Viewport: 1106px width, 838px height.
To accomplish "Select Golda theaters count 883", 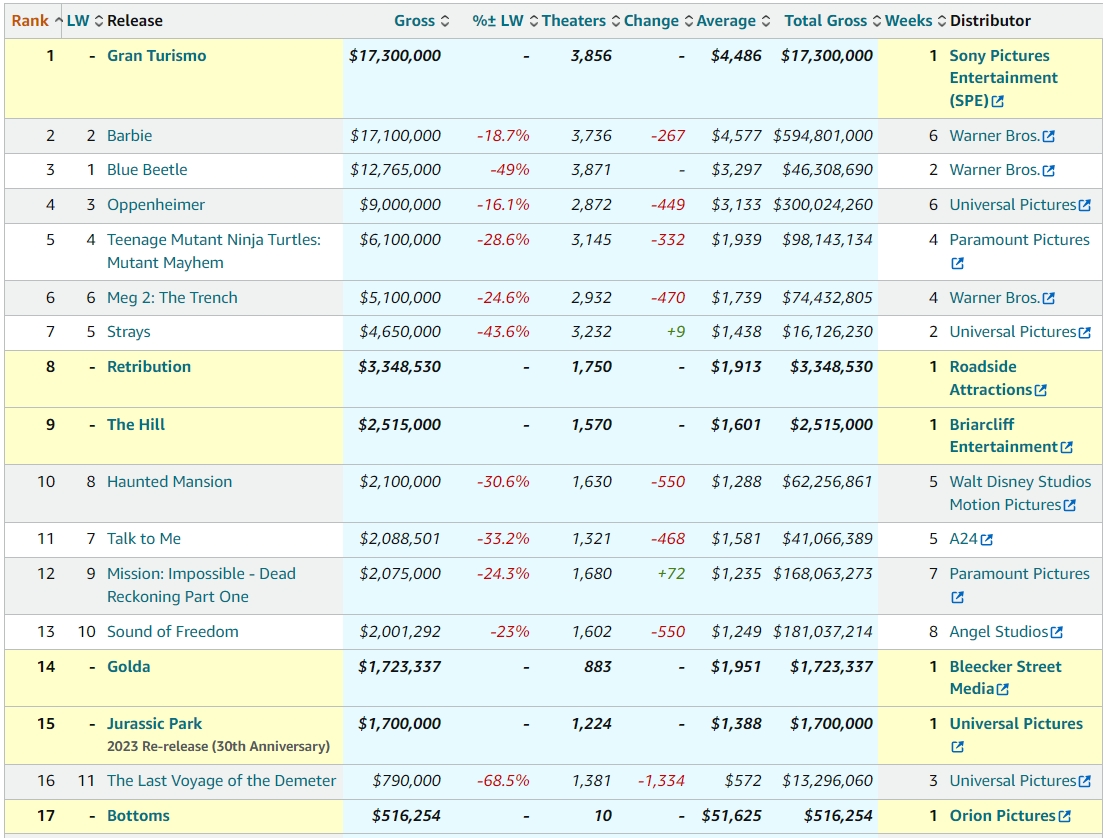I will [597, 667].
